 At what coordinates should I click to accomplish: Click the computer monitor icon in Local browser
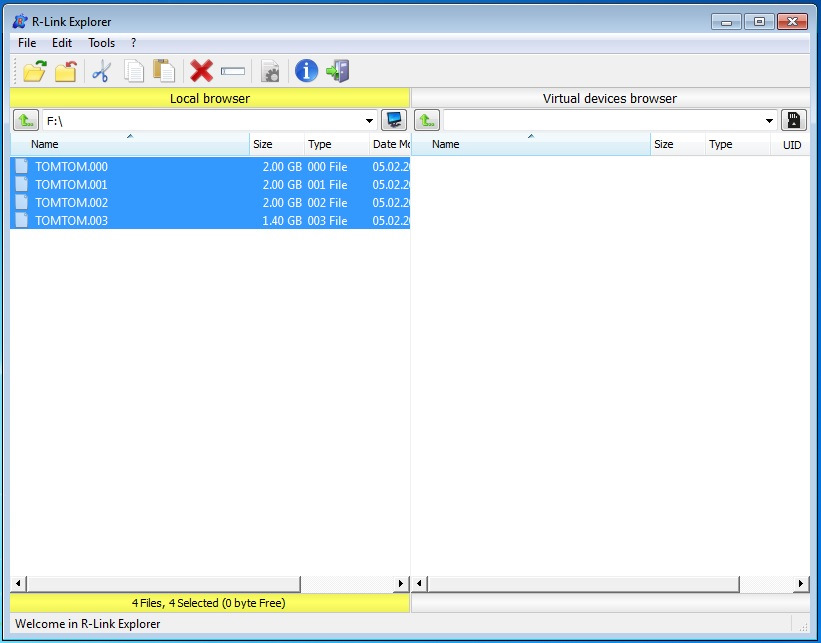click(394, 120)
